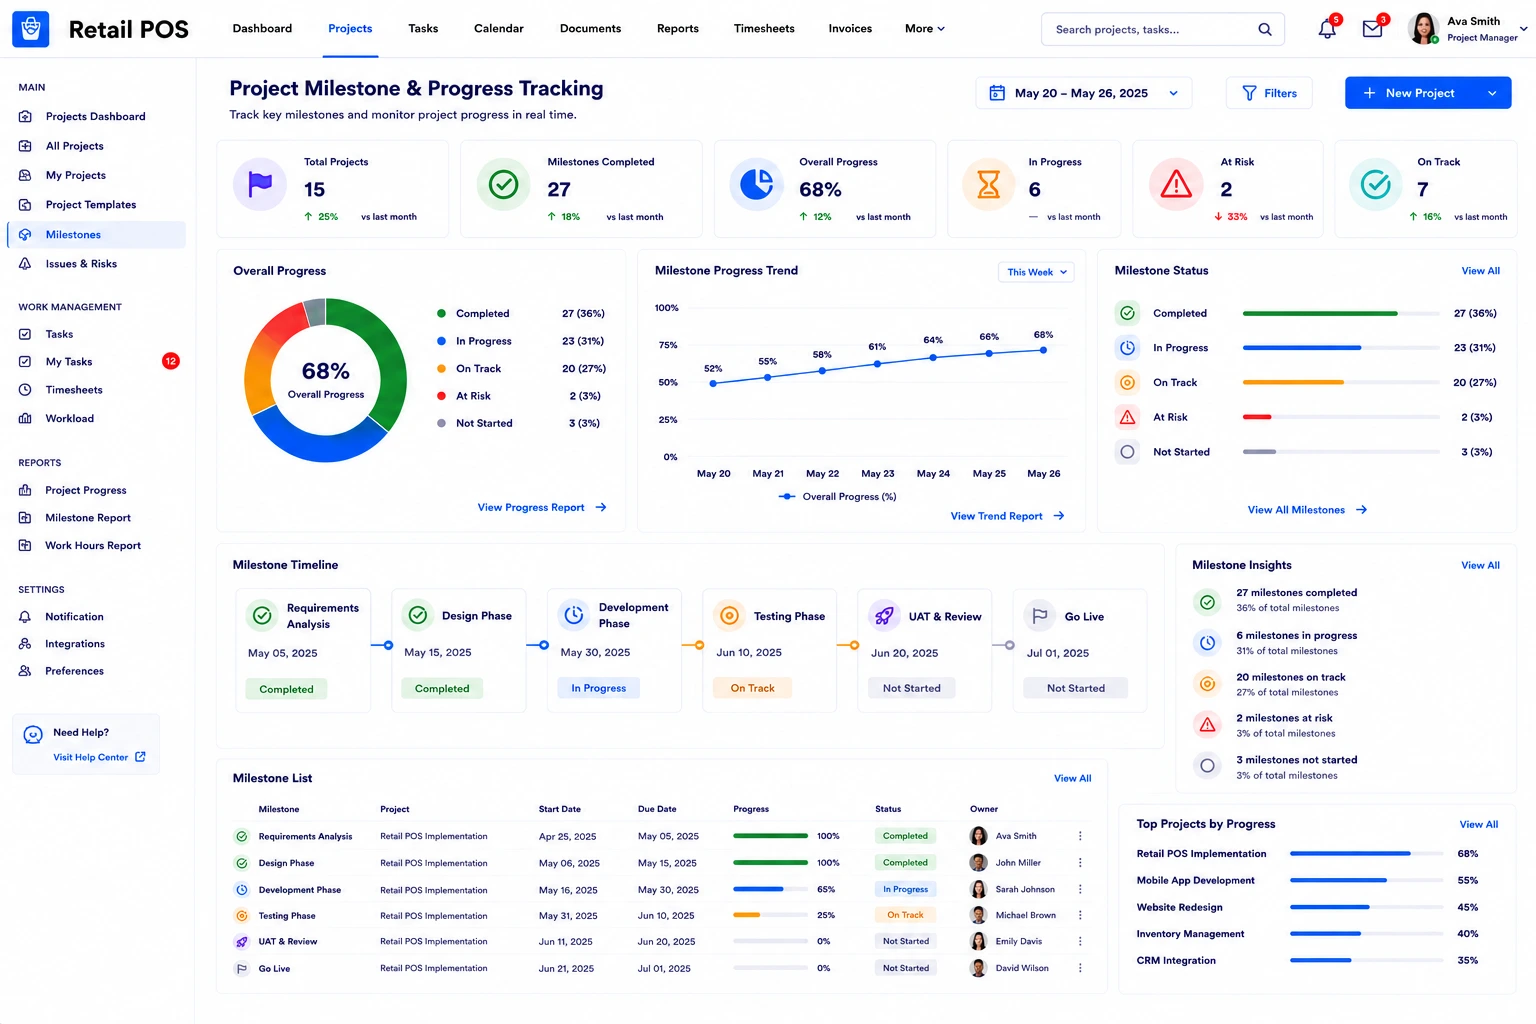Viewport: 1536px width, 1024px height.
Task: Expand the New Project dropdown arrow
Action: point(1492,93)
